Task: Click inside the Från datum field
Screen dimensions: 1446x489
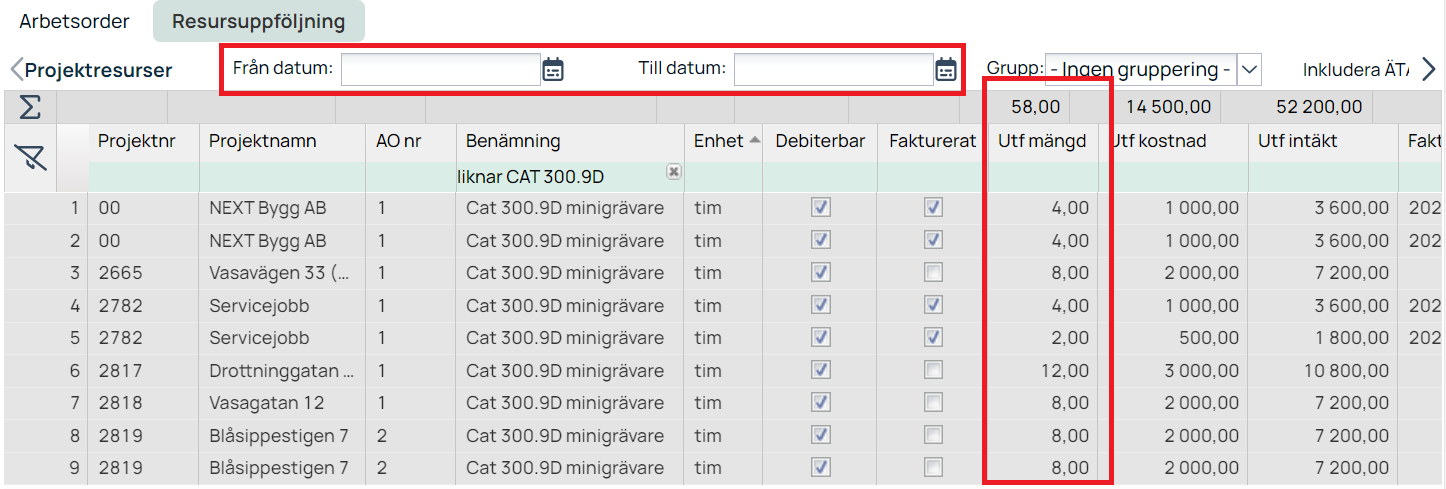Action: pyautogui.click(x=440, y=69)
